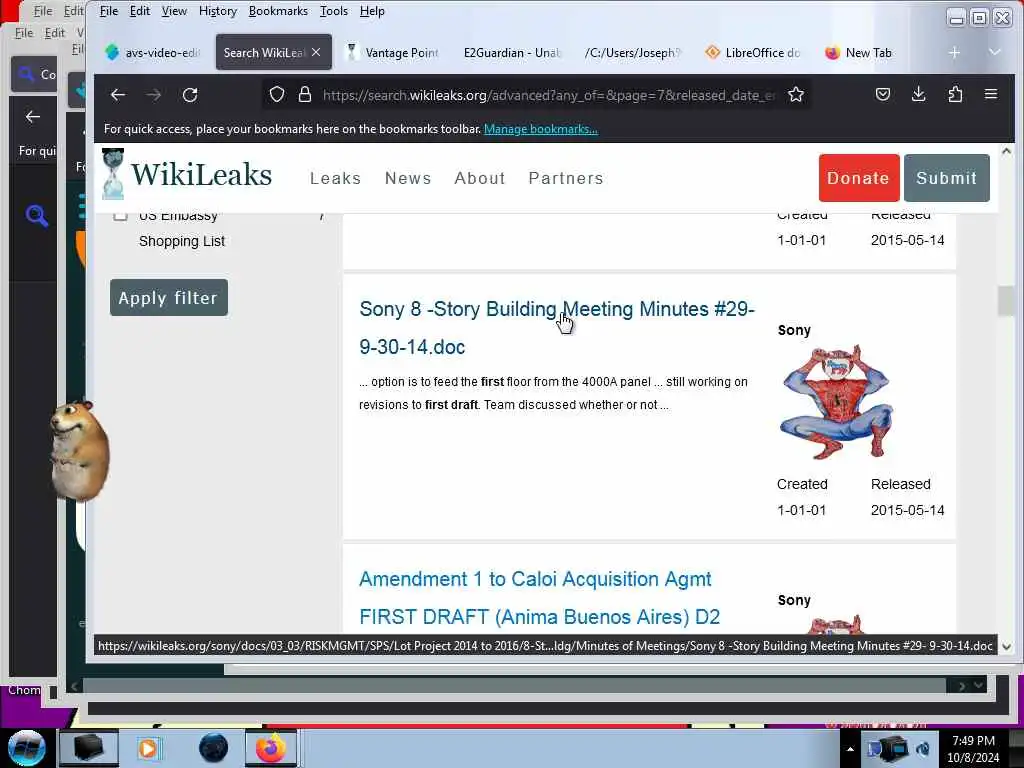Open the Pocket save icon
1024x768 pixels.
[x=883, y=95]
